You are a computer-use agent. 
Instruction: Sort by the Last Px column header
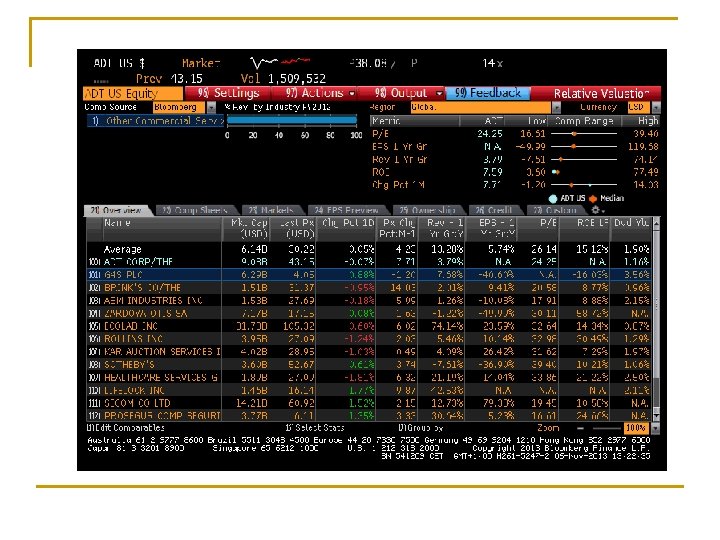294,229
